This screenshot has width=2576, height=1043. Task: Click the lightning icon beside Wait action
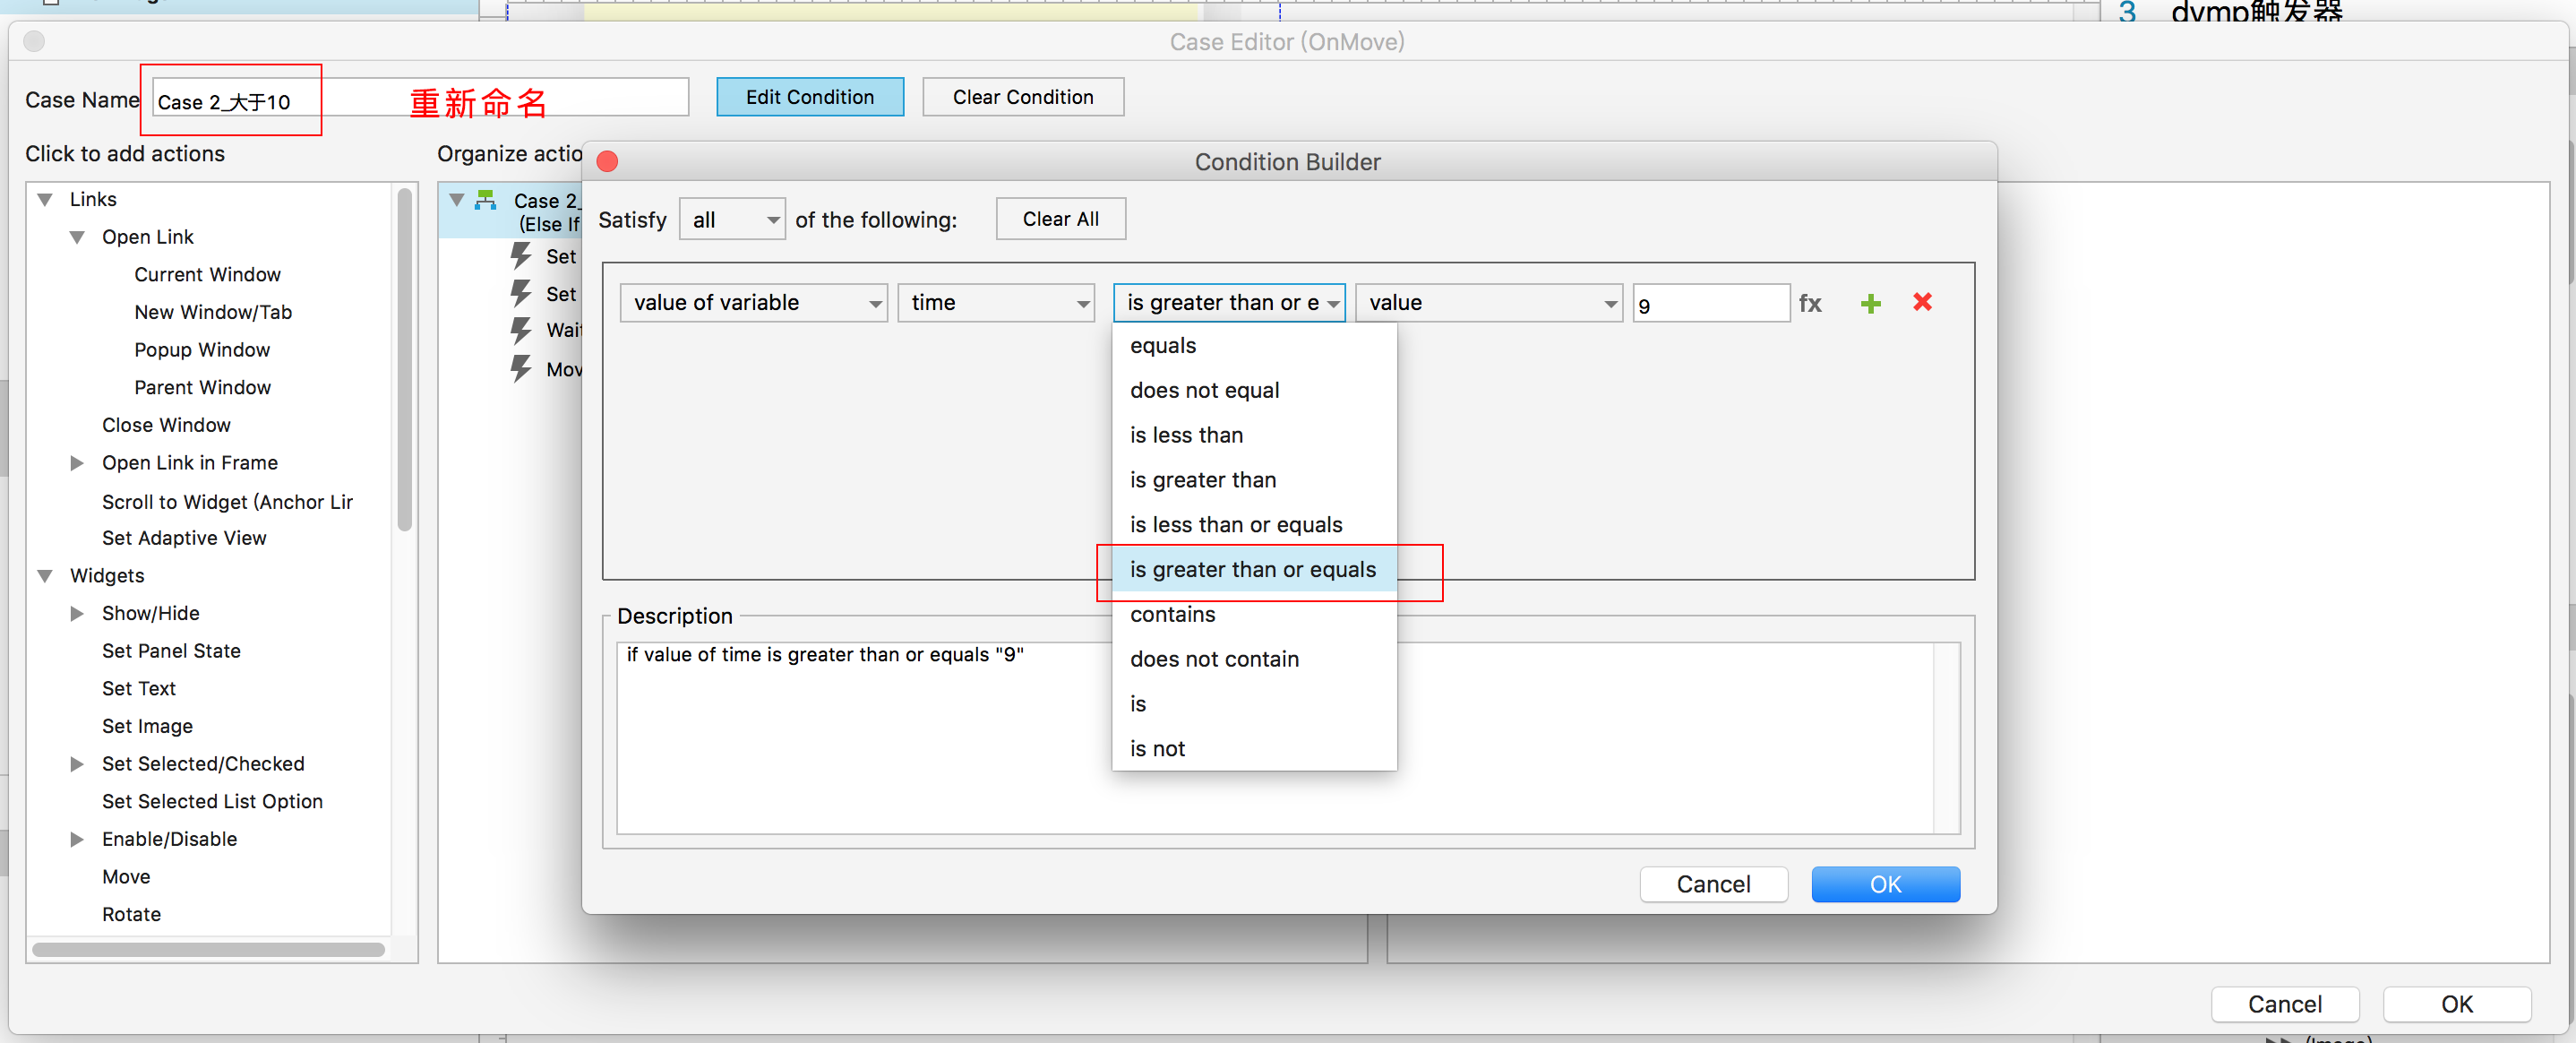(521, 330)
